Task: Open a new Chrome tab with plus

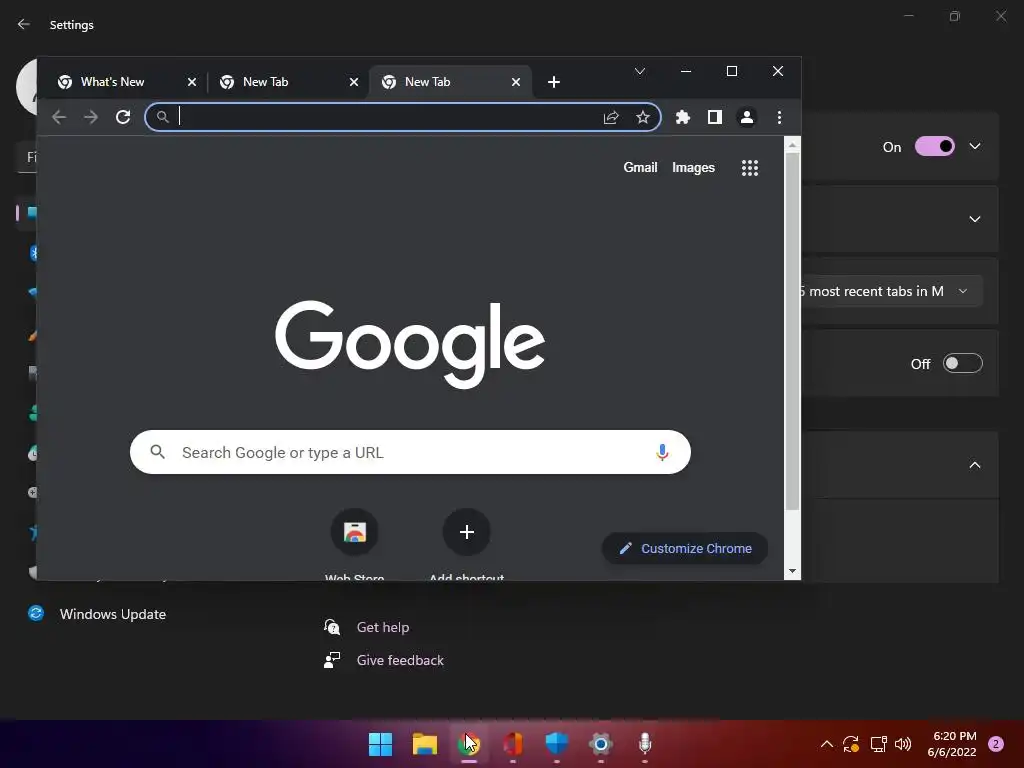Action: point(554,82)
